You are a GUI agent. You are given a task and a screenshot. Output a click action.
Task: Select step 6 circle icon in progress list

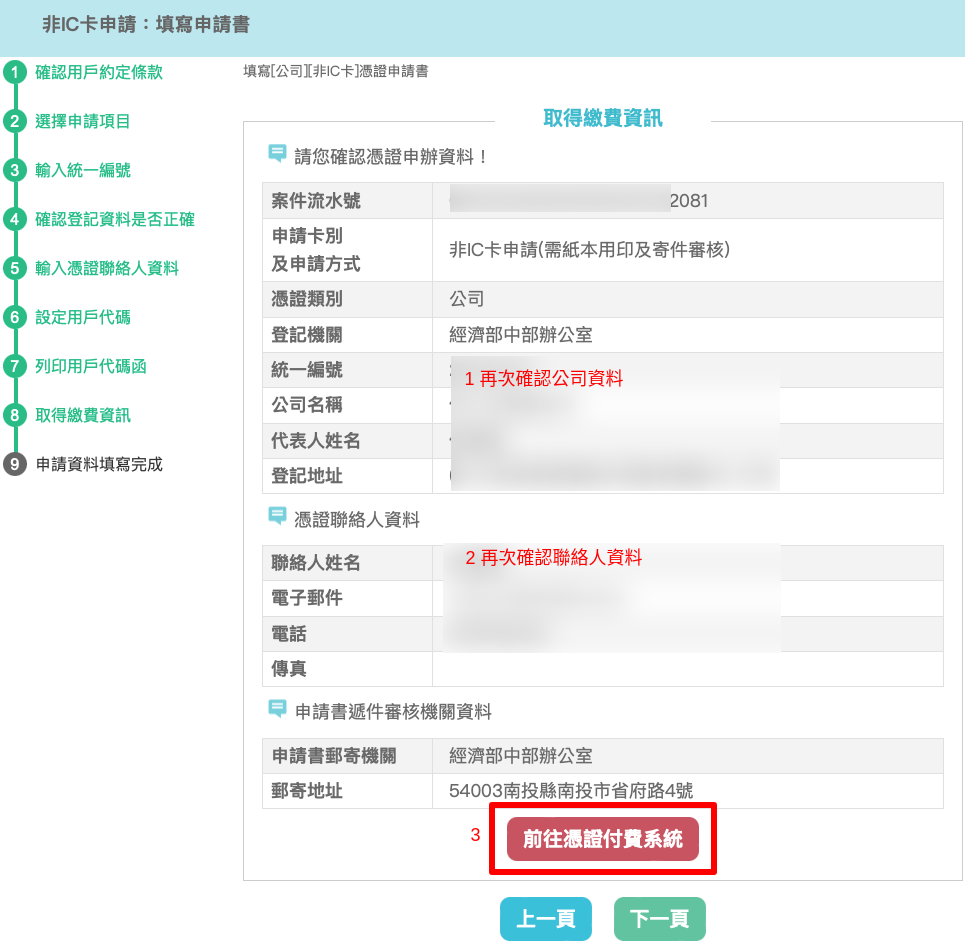click(x=15, y=317)
